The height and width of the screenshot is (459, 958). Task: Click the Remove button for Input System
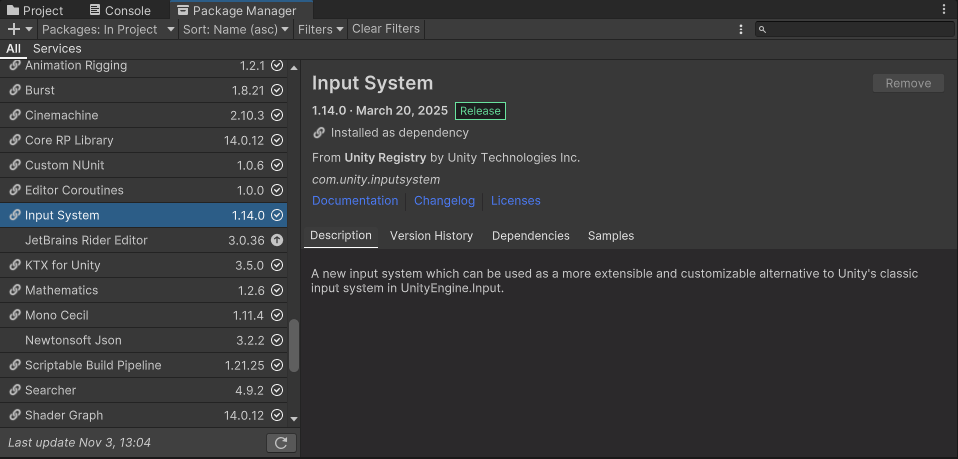pos(909,84)
